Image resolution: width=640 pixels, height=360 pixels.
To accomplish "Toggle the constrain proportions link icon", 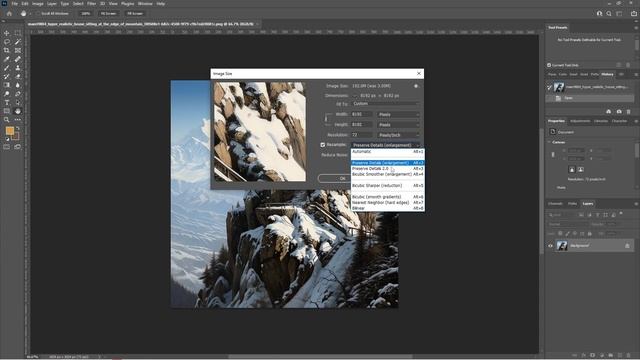I will click(x=326, y=119).
